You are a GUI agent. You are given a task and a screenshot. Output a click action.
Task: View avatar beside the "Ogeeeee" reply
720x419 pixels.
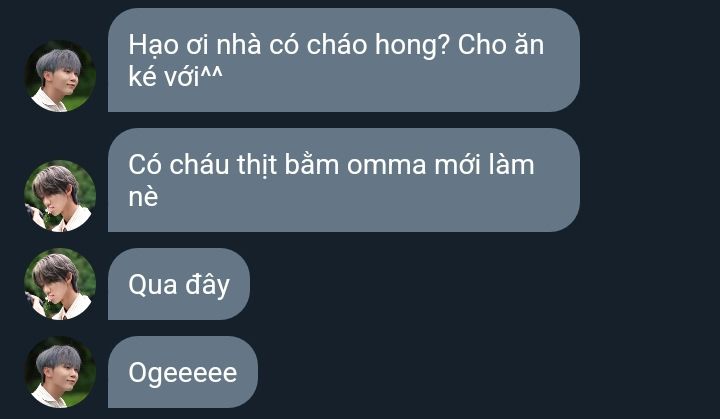click(x=60, y=372)
